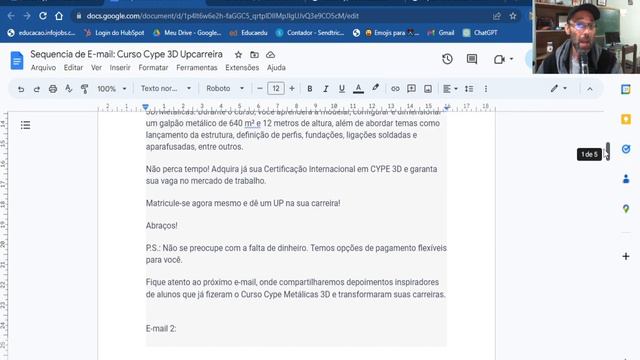Viewport: 640px width, 360px height.
Task: Open the Extensões menu
Action: [x=242, y=68]
